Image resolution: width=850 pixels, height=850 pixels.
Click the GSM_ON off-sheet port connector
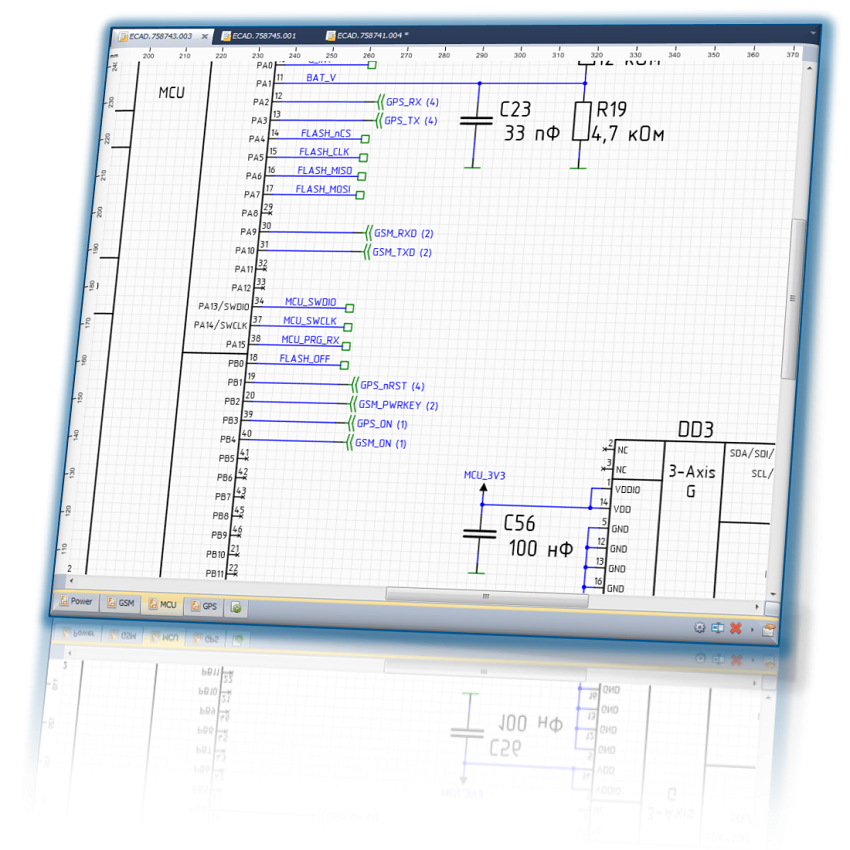coord(349,442)
